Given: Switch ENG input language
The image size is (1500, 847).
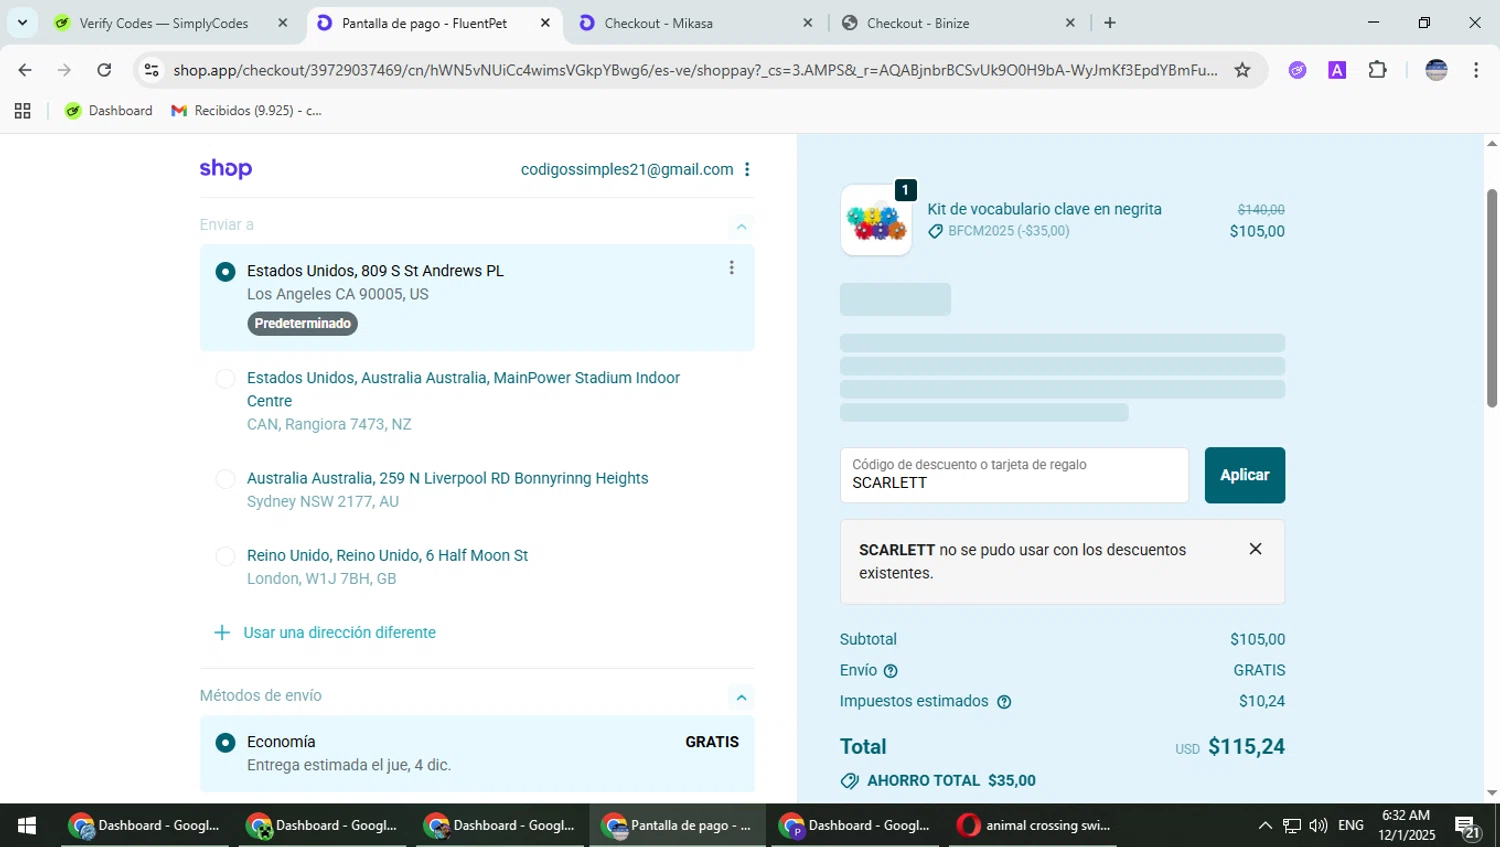Looking at the screenshot, I should click(x=1351, y=825).
